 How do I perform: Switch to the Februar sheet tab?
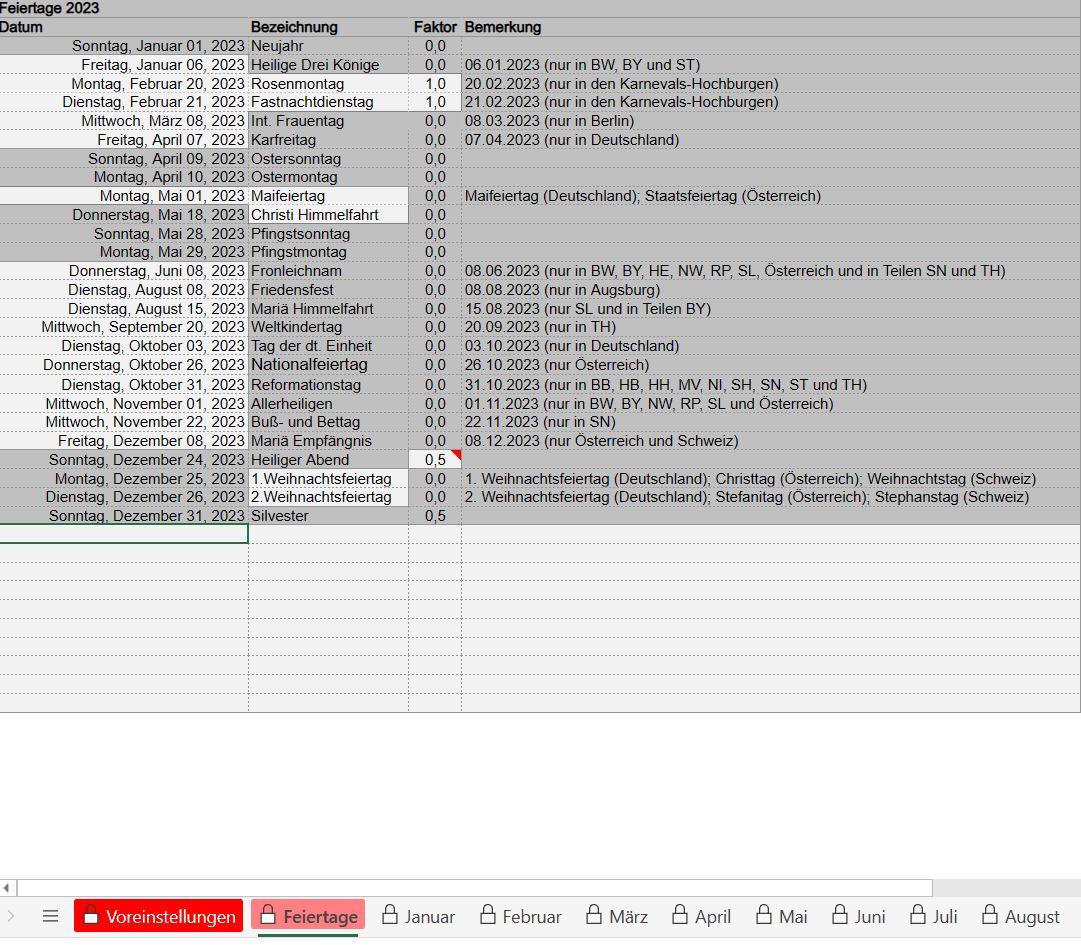(x=521, y=916)
